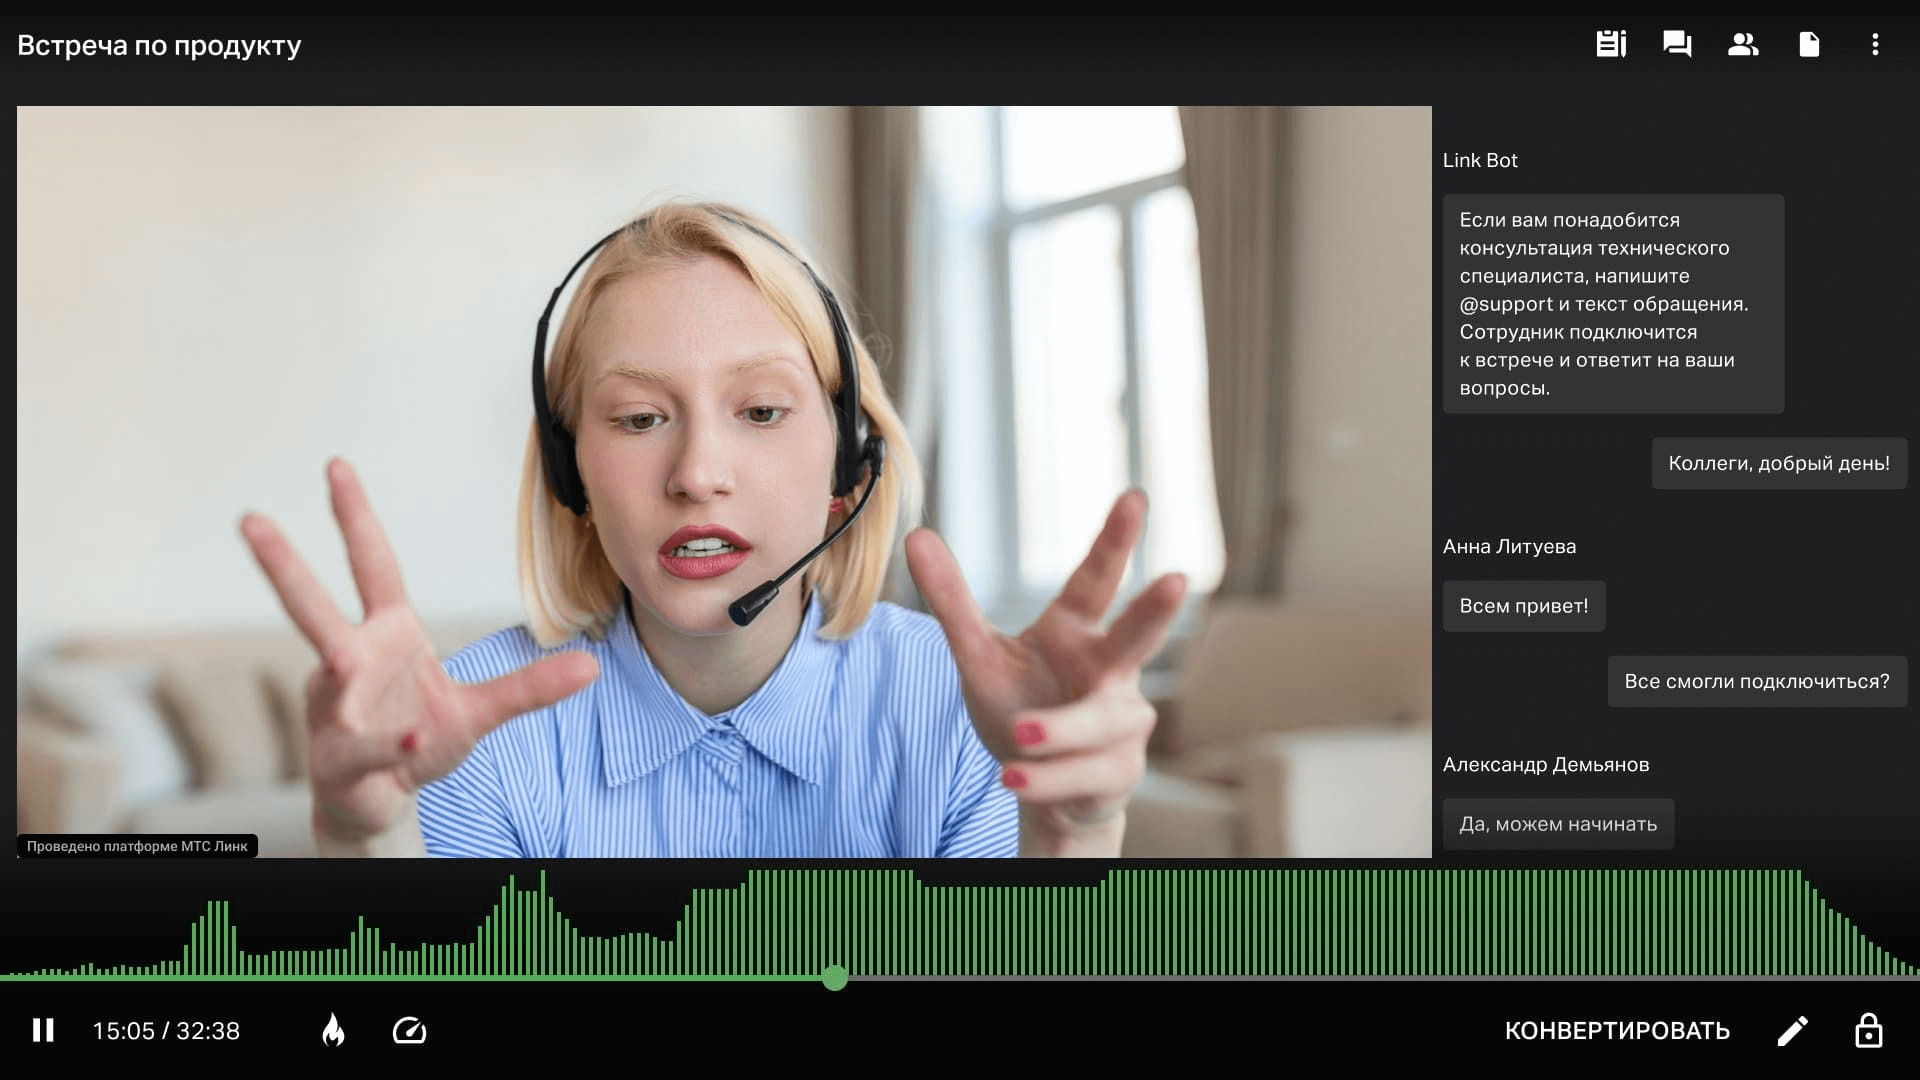Viewport: 1920px width, 1080px height.
Task: Toggle the lock access icon
Action: [x=1868, y=1030]
